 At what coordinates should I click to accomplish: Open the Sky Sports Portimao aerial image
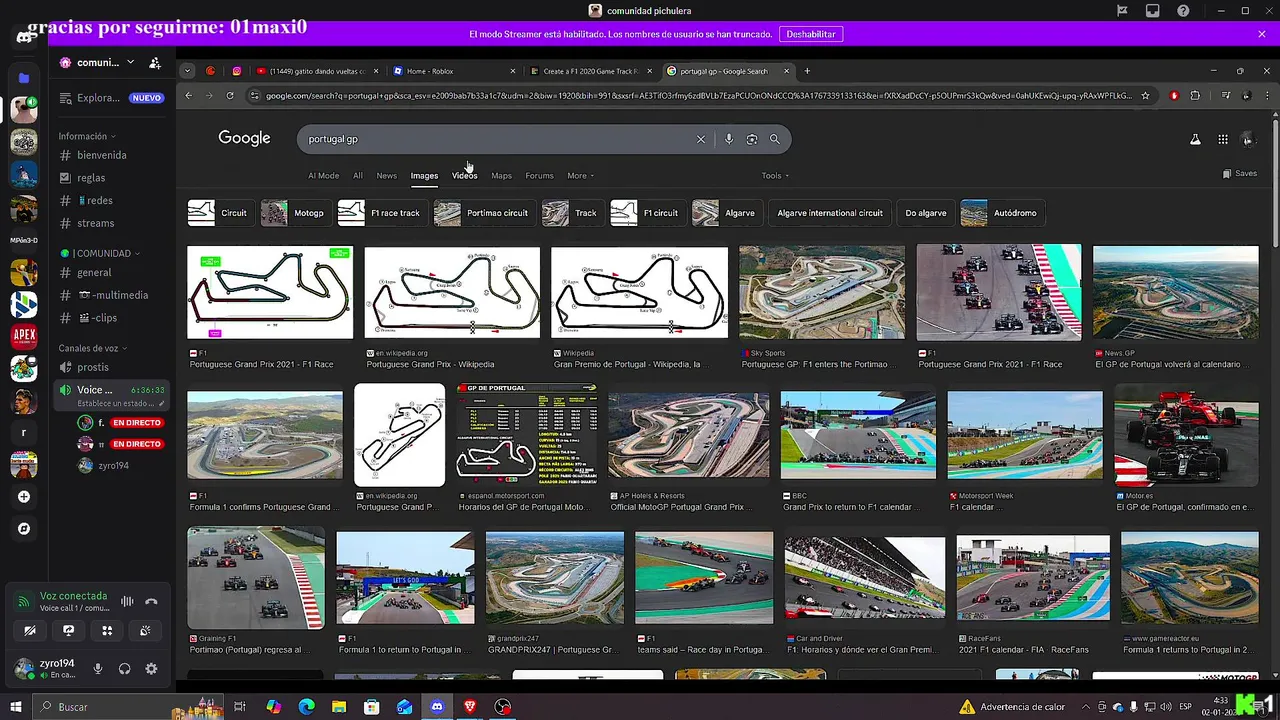pyautogui.click(x=822, y=293)
